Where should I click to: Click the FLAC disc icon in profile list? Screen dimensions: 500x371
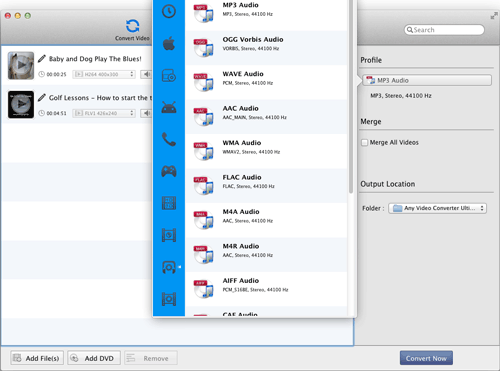pyautogui.click(x=204, y=185)
